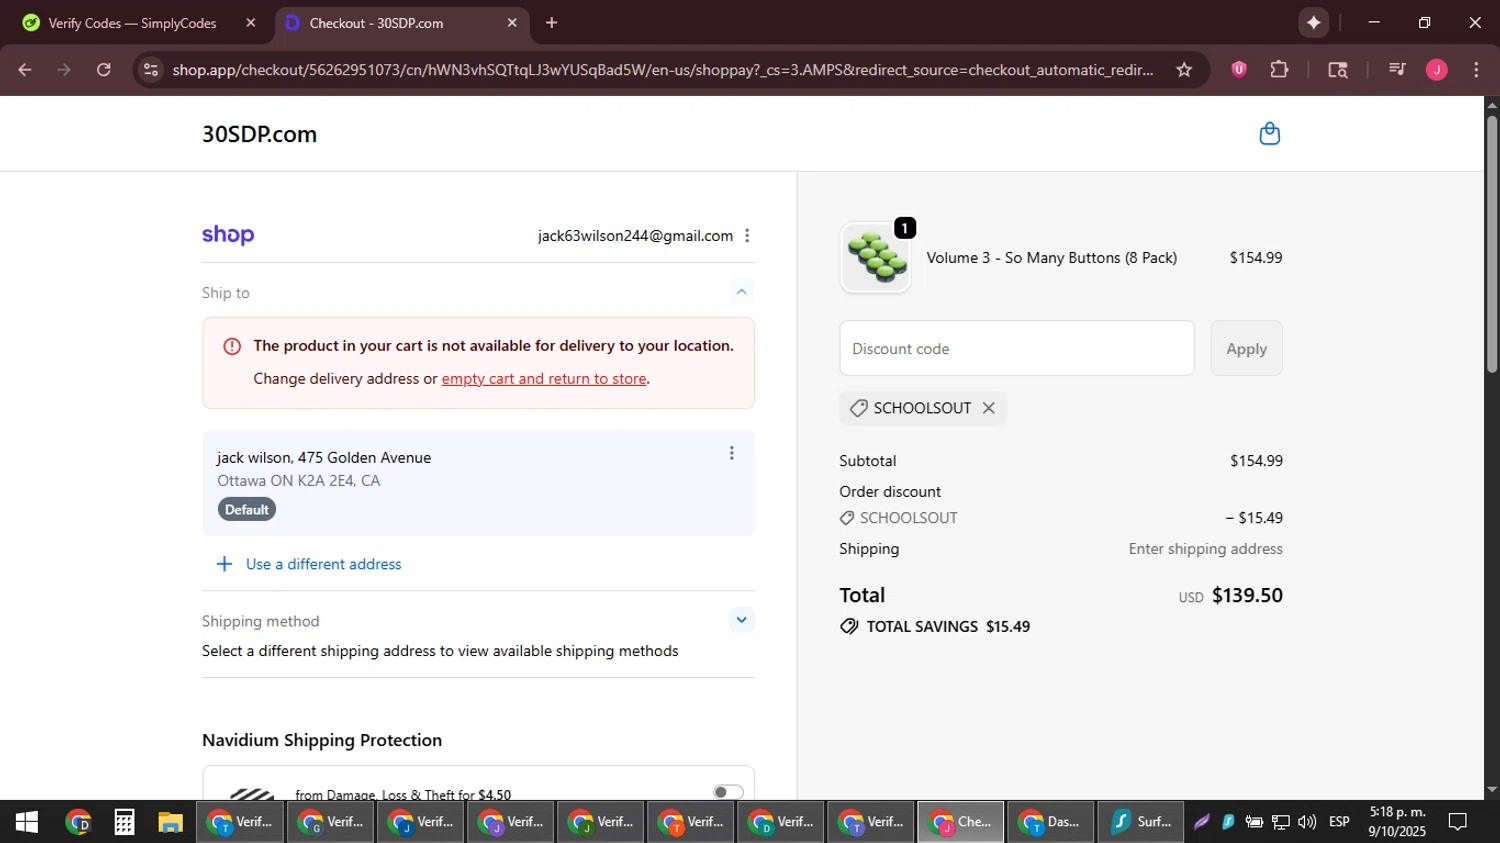Image resolution: width=1500 pixels, height=843 pixels.
Task: Reload the checkout page
Action: pyautogui.click(x=104, y=70)
